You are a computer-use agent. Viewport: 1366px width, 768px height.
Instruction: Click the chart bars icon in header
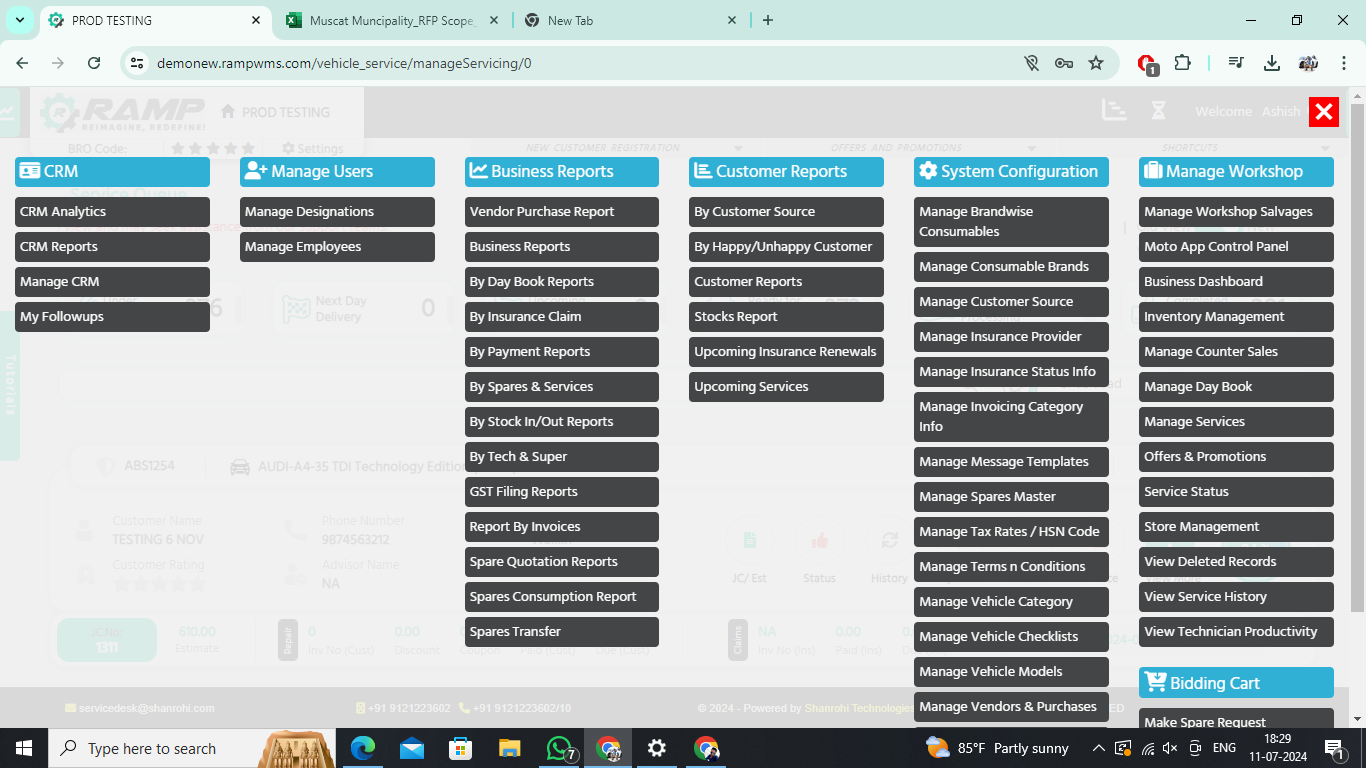coord(1114,111)
